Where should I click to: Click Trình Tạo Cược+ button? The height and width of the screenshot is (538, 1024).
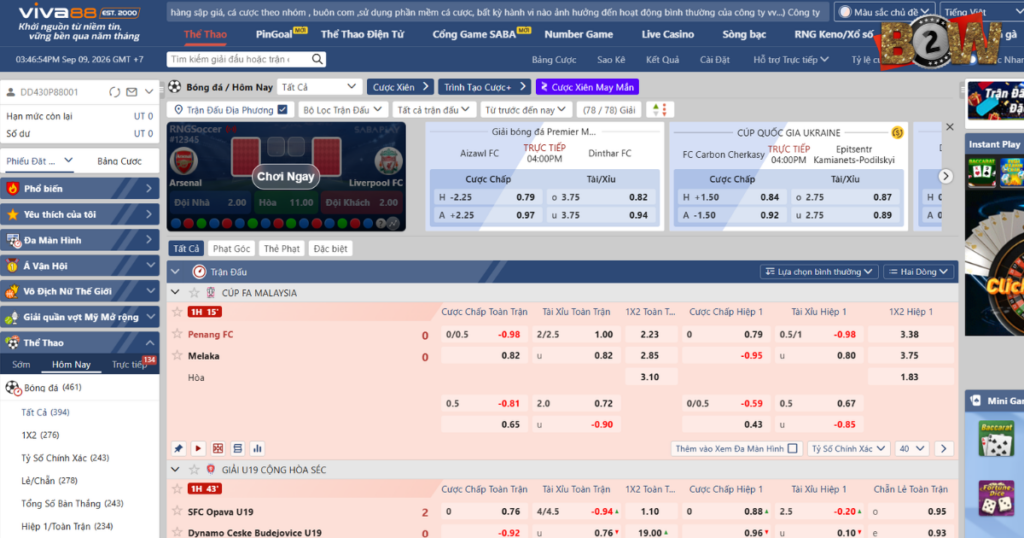coord(485,87)
